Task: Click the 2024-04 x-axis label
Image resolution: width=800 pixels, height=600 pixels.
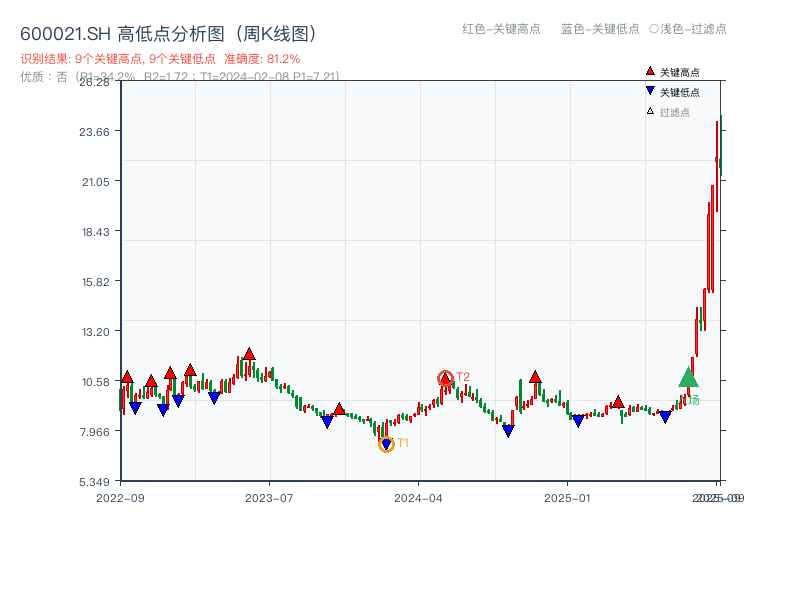Action: tap(418, 498)
